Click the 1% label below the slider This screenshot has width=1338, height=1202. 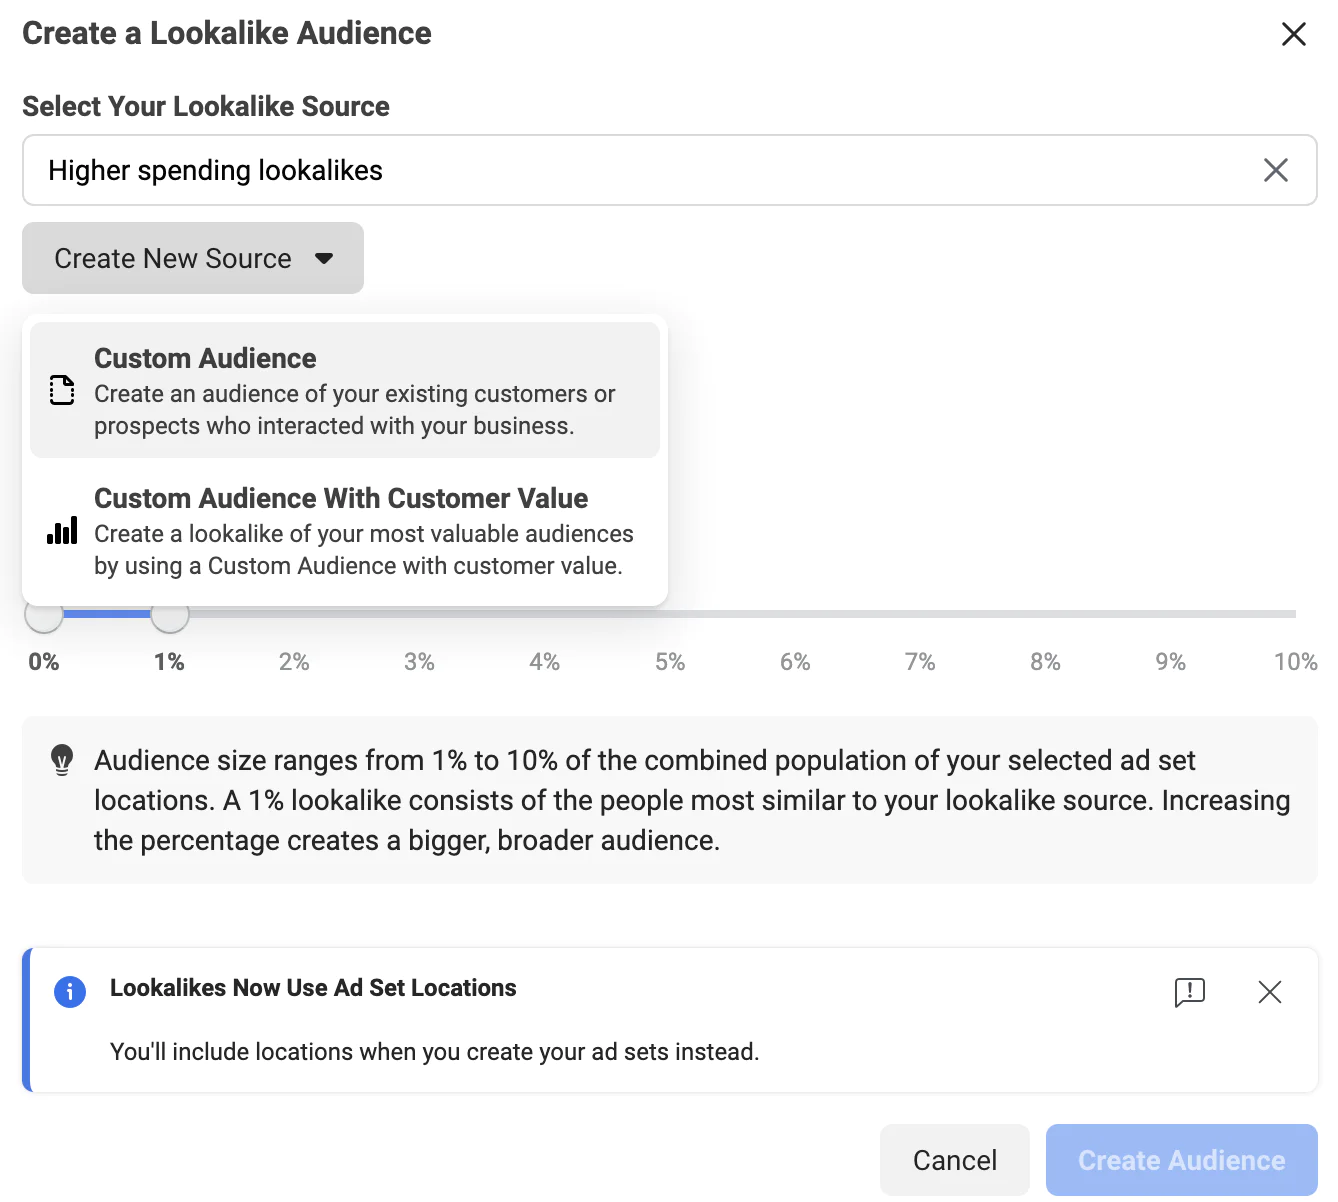169,661
